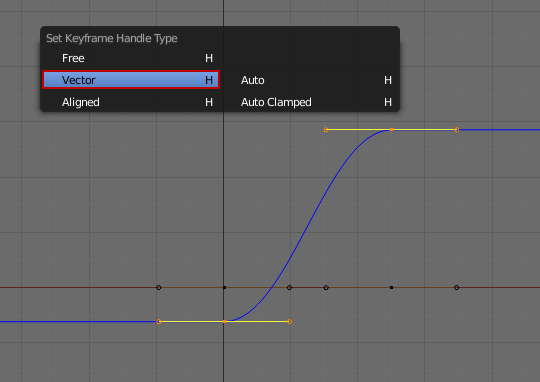
Task: Click right handle of first red-curve keyframe
Action: (x=289, y=287)
